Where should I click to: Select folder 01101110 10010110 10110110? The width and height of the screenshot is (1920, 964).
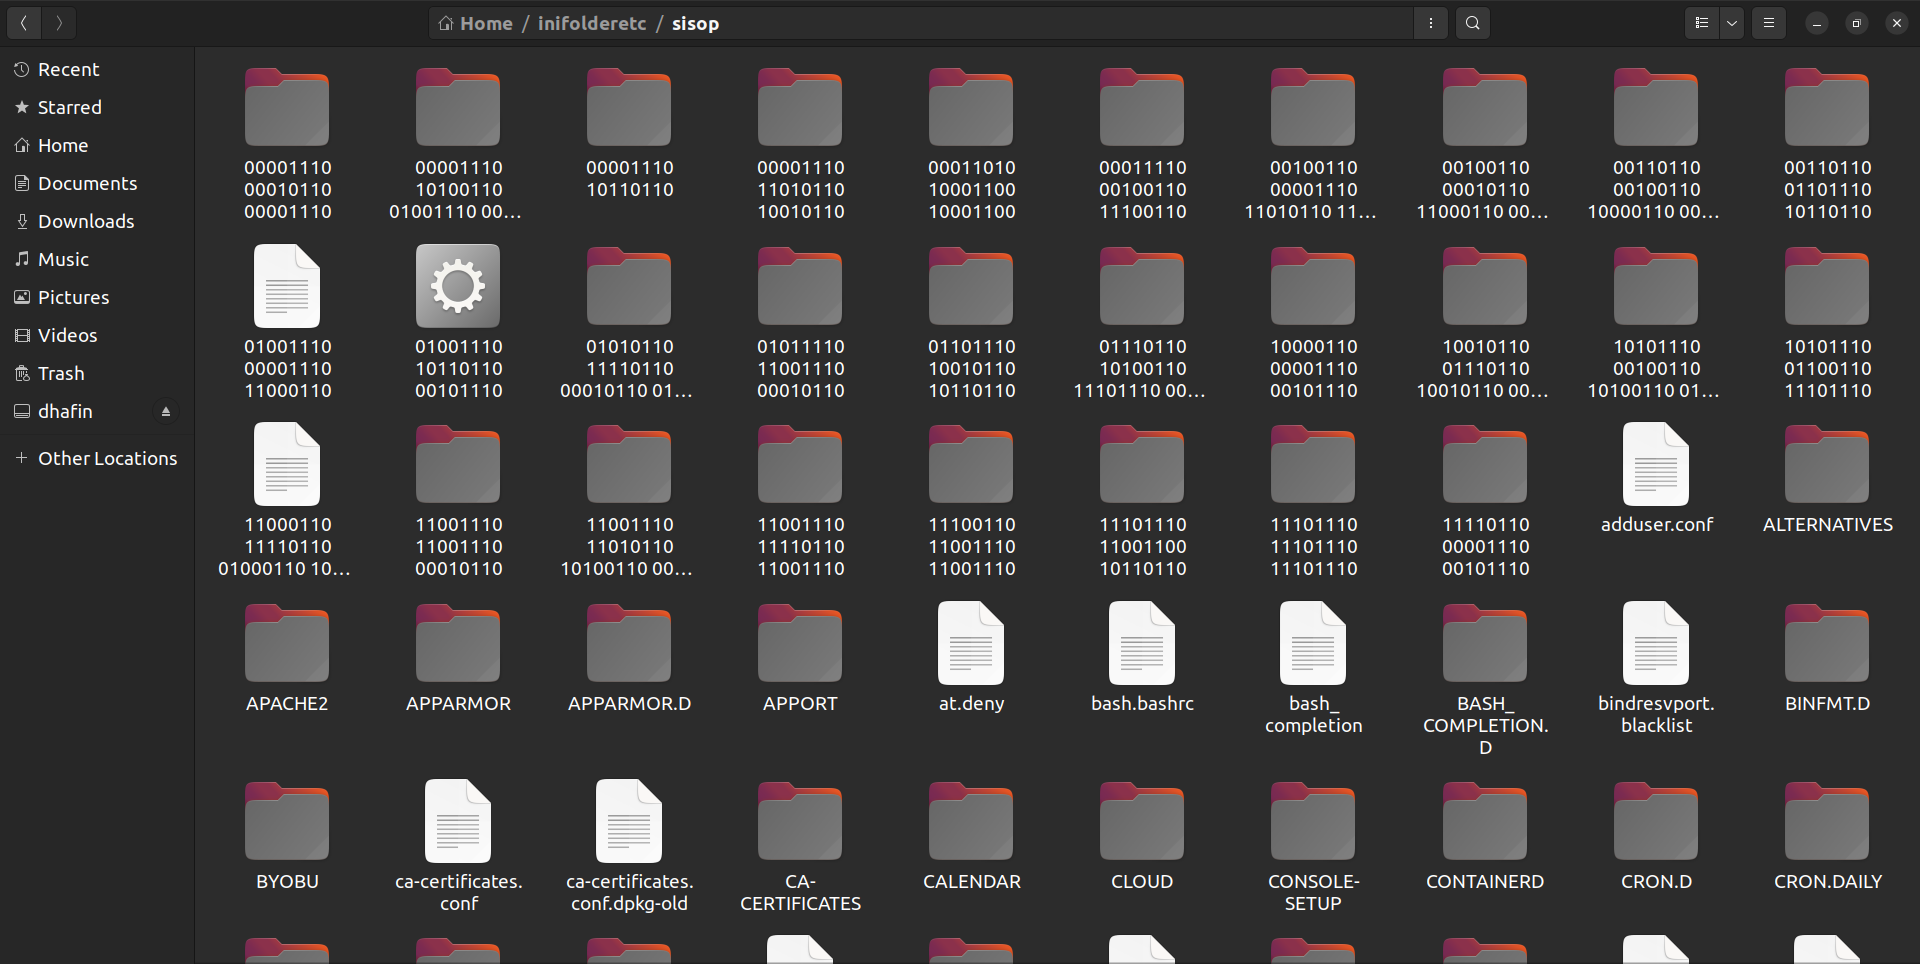coord(971,322)
